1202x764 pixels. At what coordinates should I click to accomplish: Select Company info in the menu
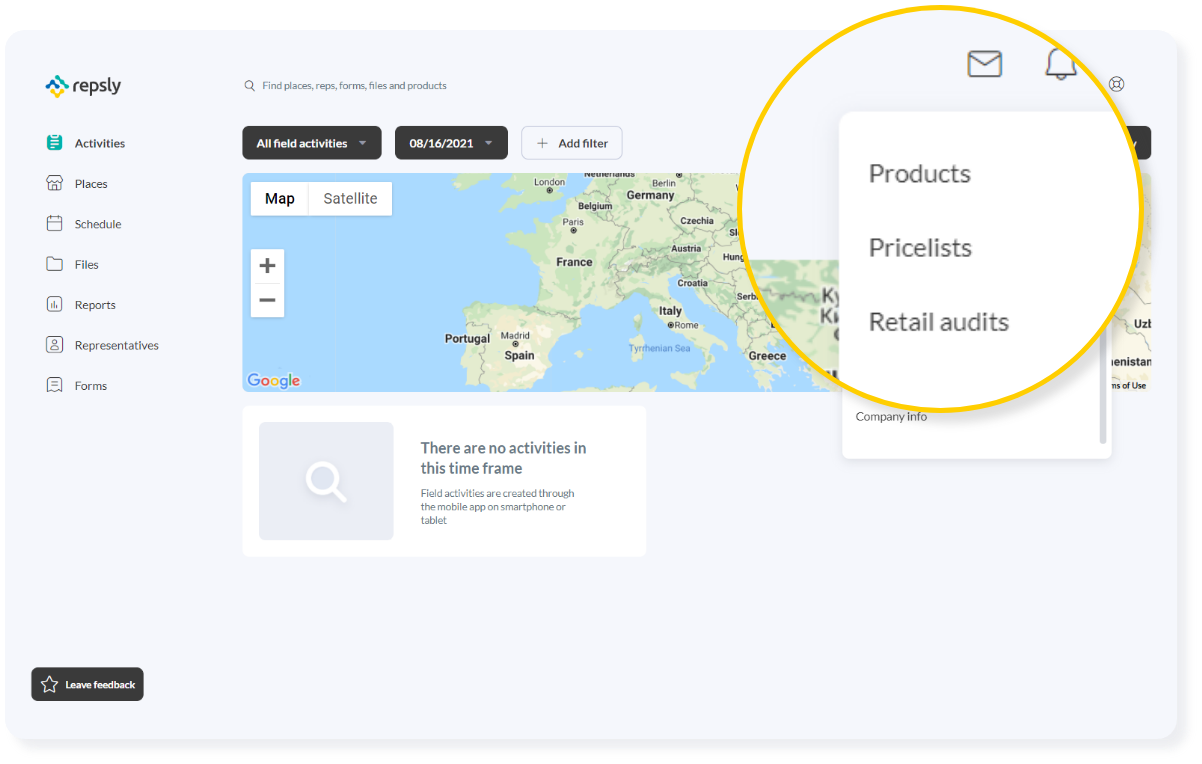pyautogui.click(x=891, y=417)
